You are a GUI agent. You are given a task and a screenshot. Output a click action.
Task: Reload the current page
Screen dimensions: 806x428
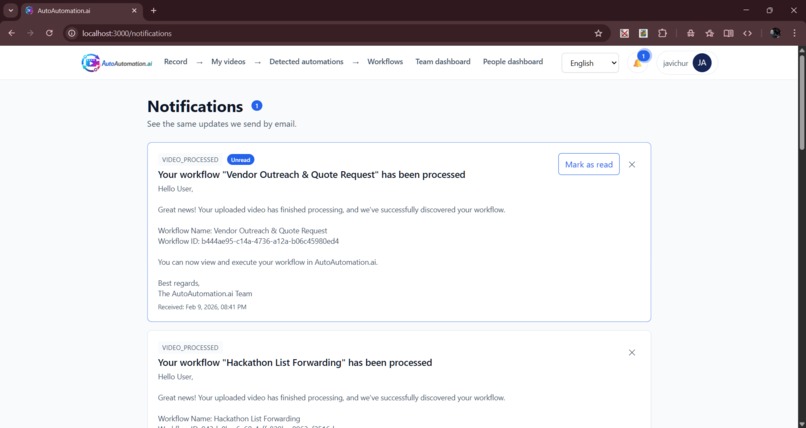49,33
